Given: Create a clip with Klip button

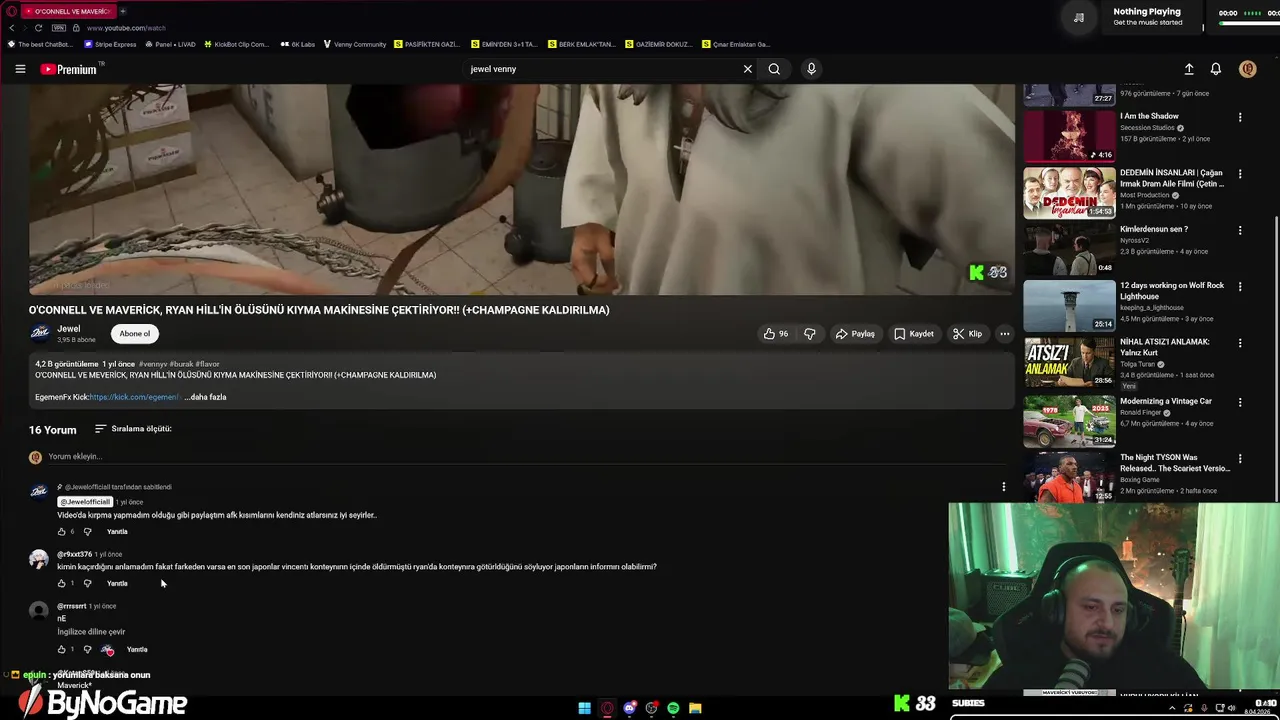Looking at the screenshot, I should point(967,334).
